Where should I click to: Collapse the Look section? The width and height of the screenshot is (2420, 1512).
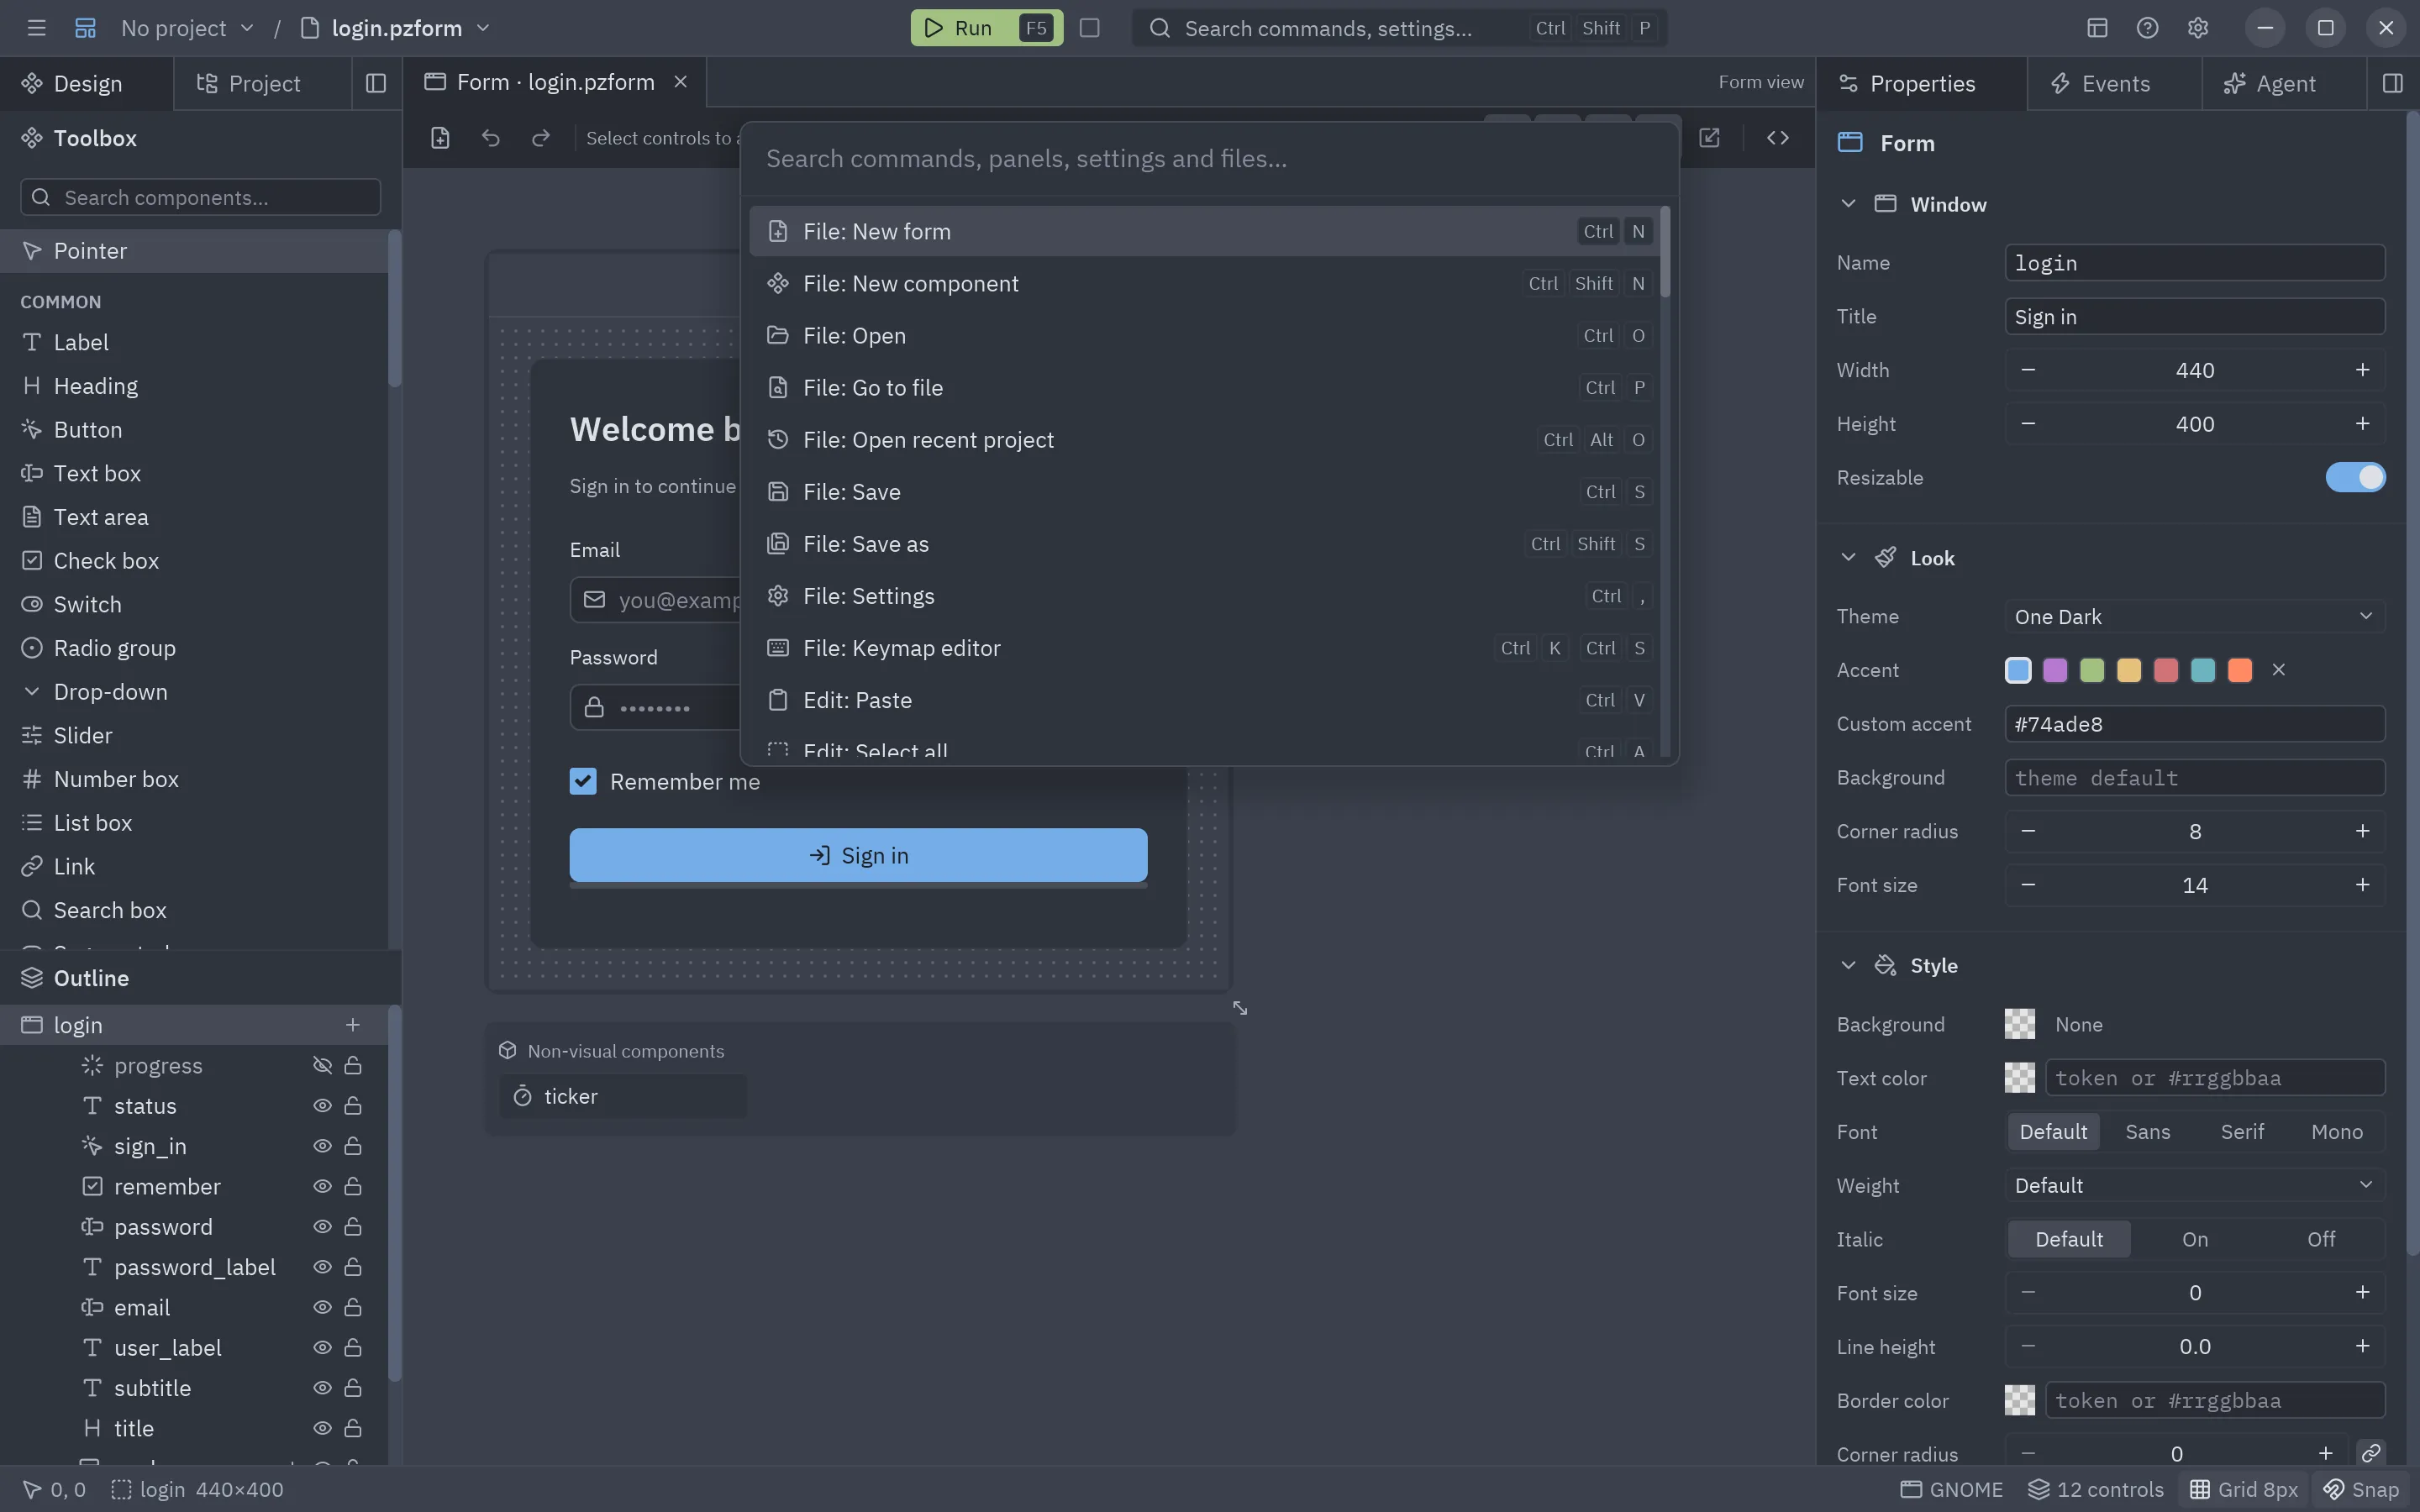coord(1848,558)
